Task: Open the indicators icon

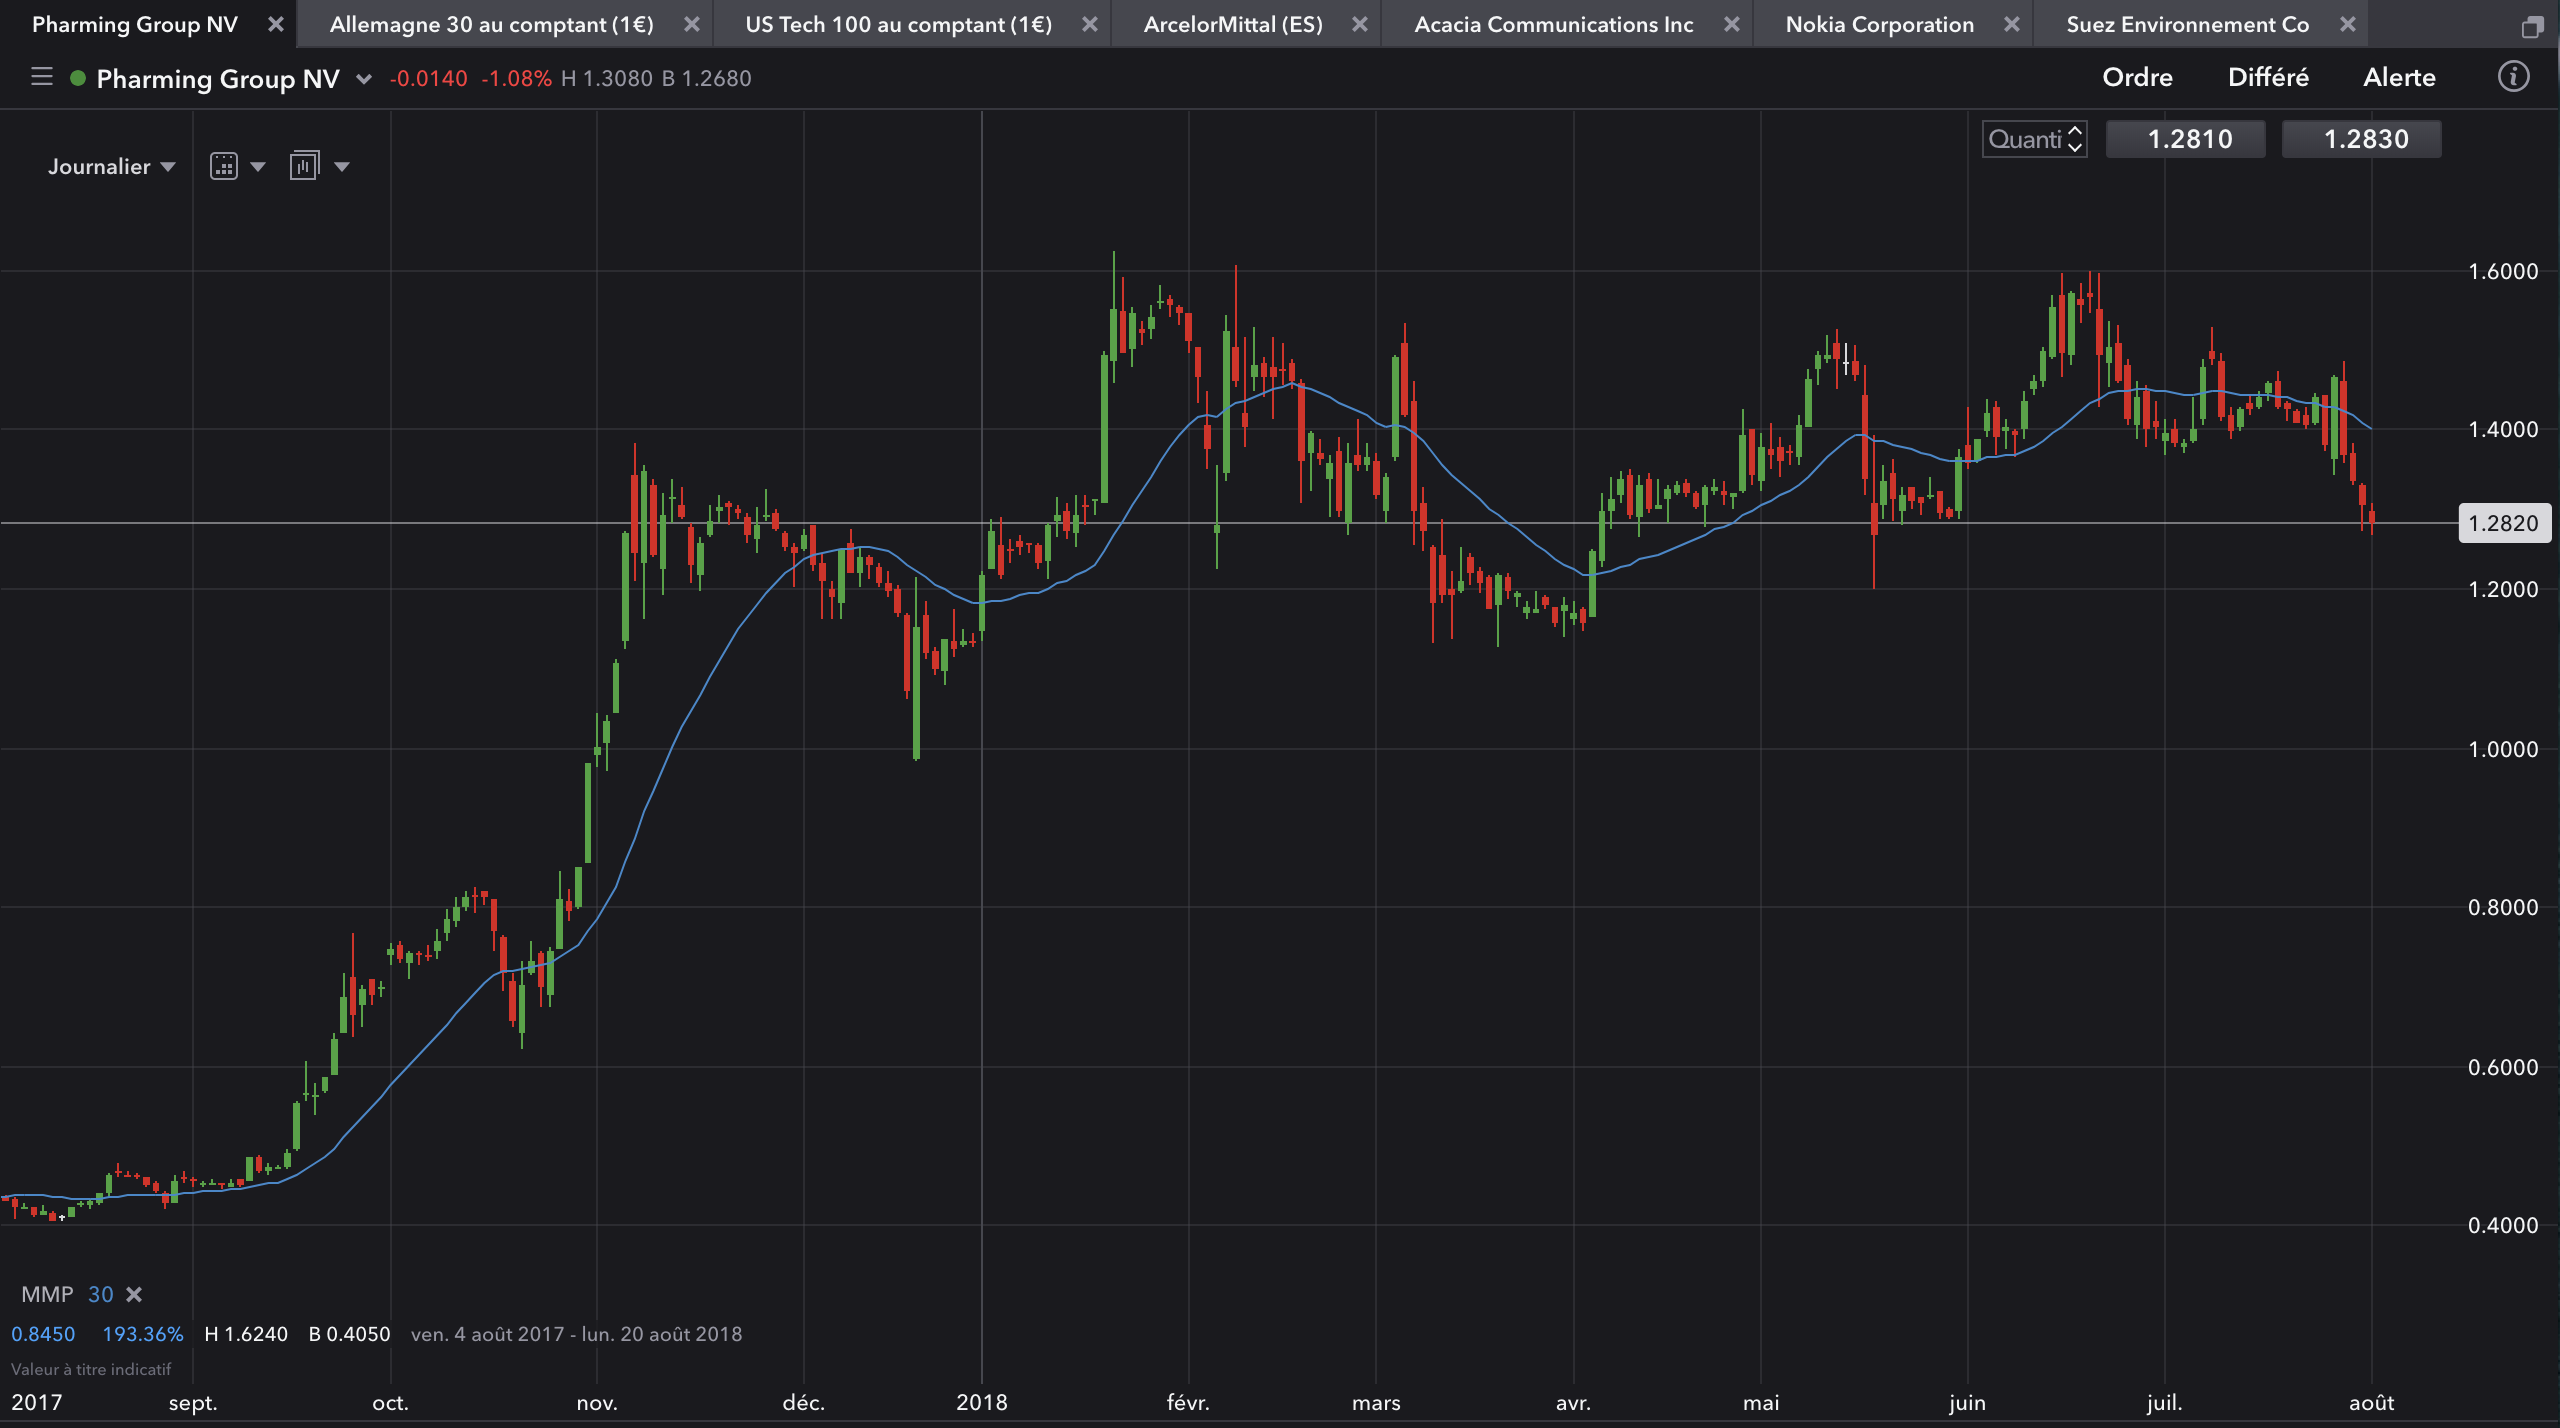Action: click(x=304, y=166)
